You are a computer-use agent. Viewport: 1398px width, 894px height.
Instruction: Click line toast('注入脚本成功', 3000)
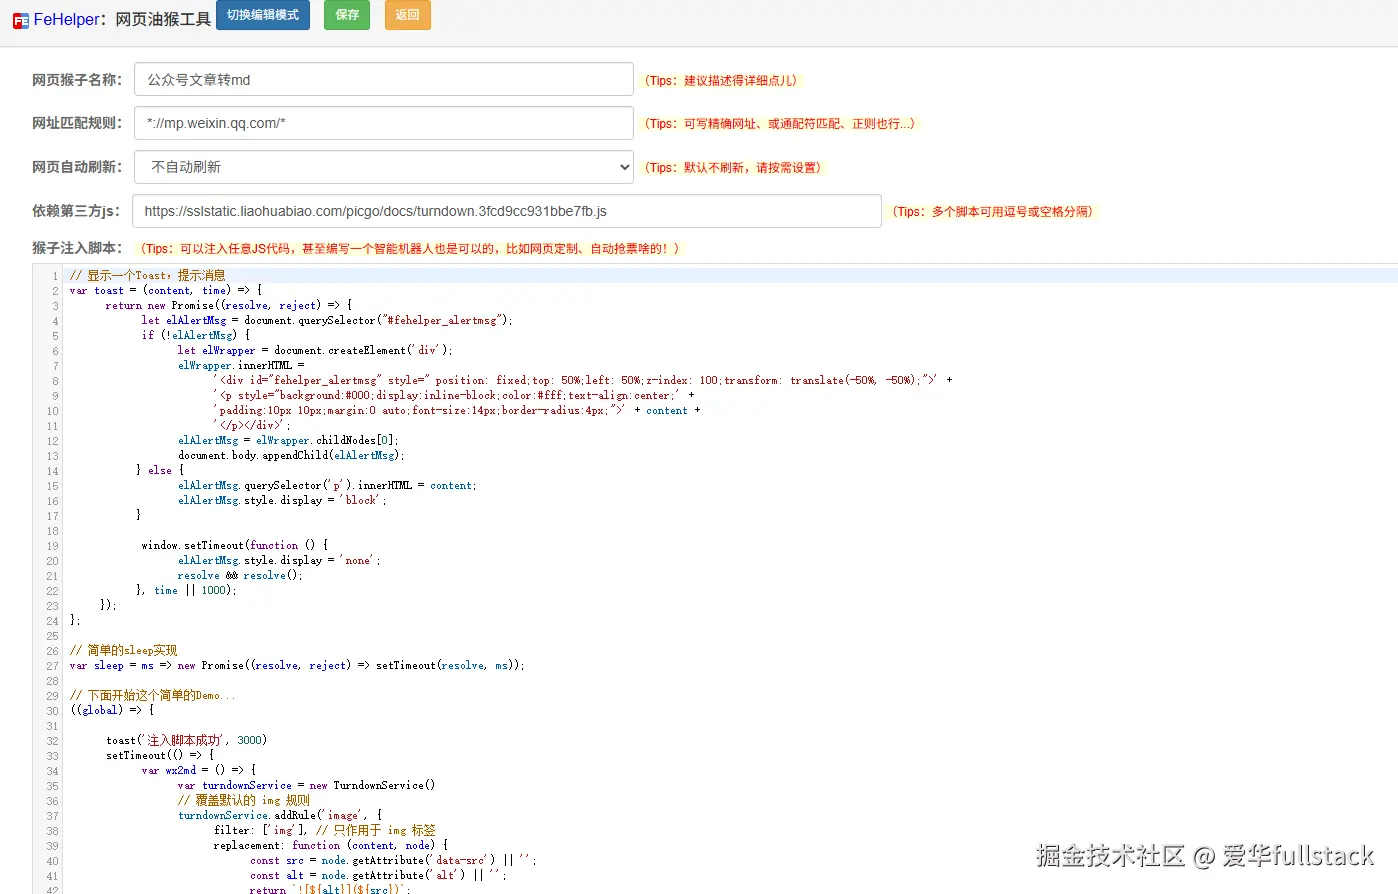coord(187,740)
